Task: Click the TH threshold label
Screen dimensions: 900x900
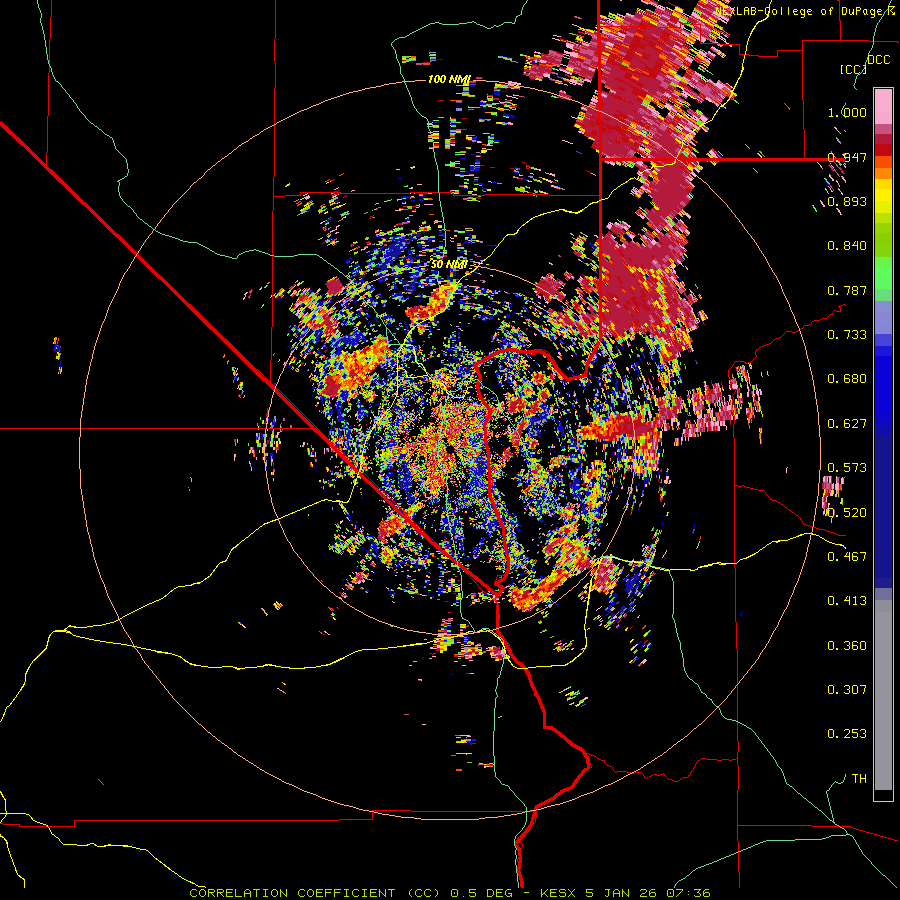Action: (x=859, y=779)
